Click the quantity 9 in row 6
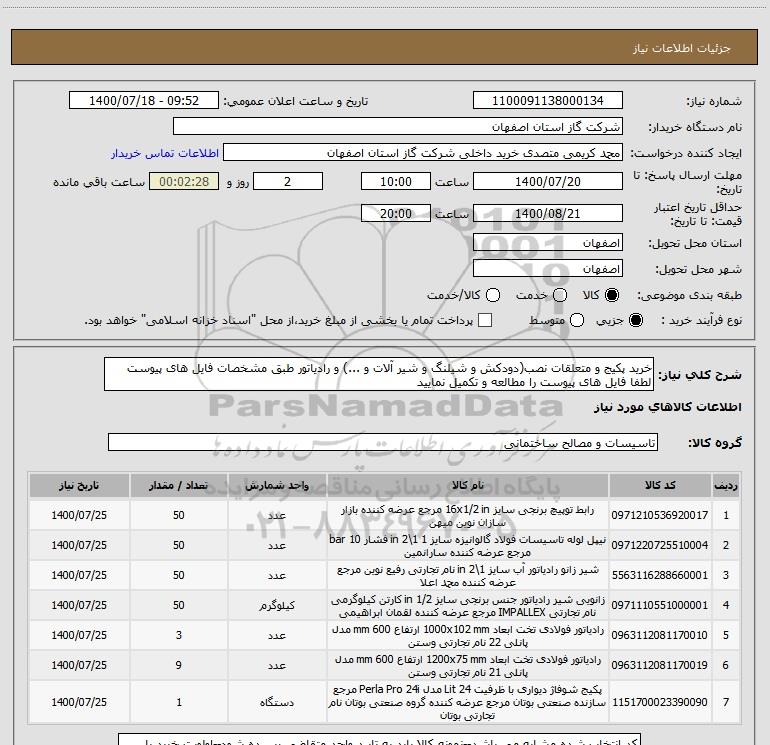Image resolution: width=770 pixels, height=745 pixels. (x=179, y=665)
